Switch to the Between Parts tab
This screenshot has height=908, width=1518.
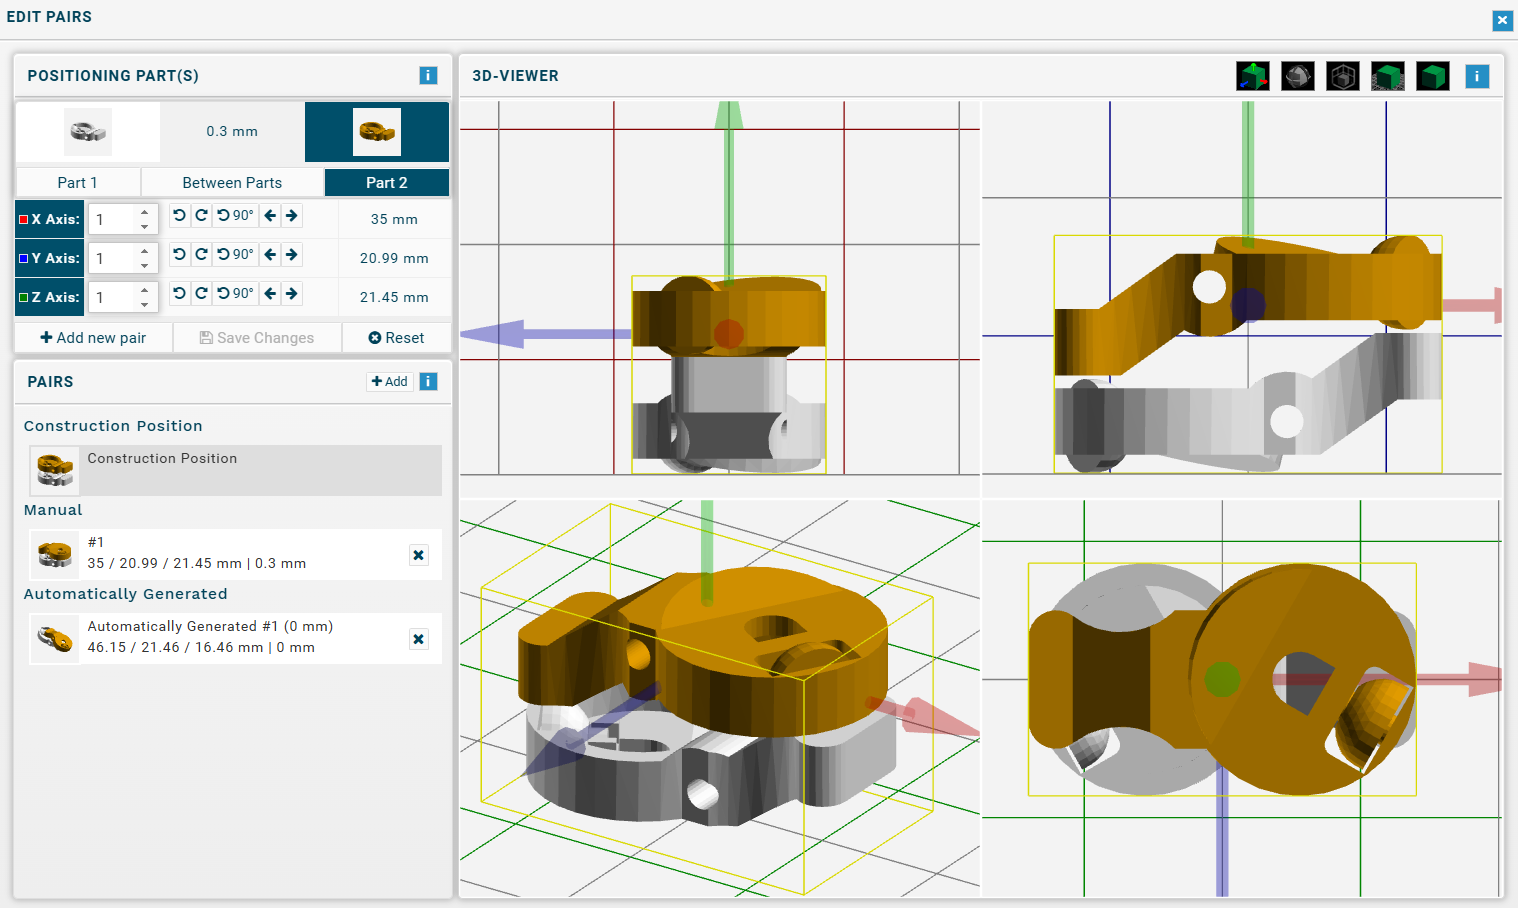[x=232, y=182]
